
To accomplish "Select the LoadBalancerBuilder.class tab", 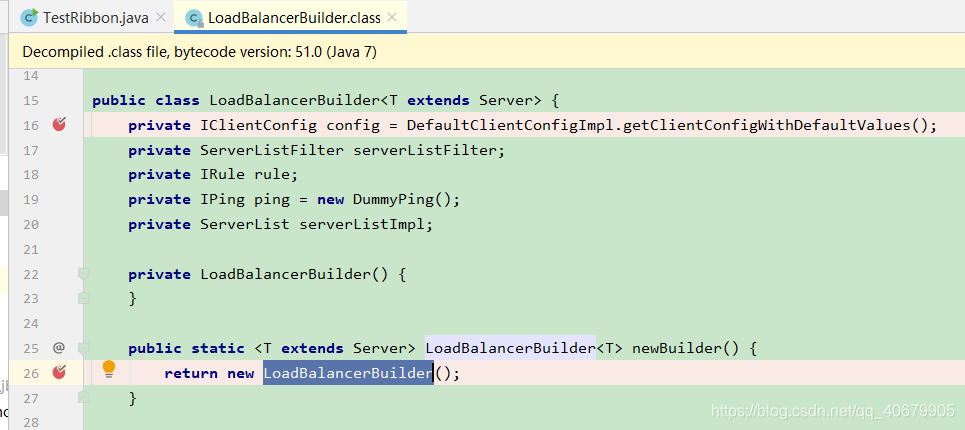I will 290,18.
